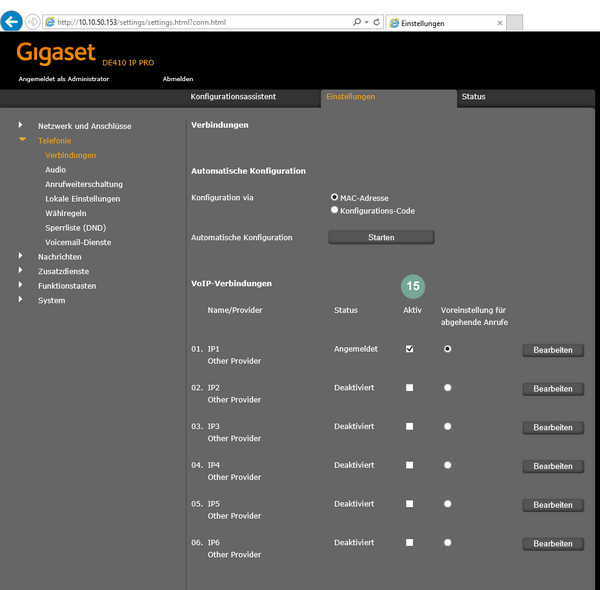Open Netzwerk und Anschlüsse menu item

point(85,126)
